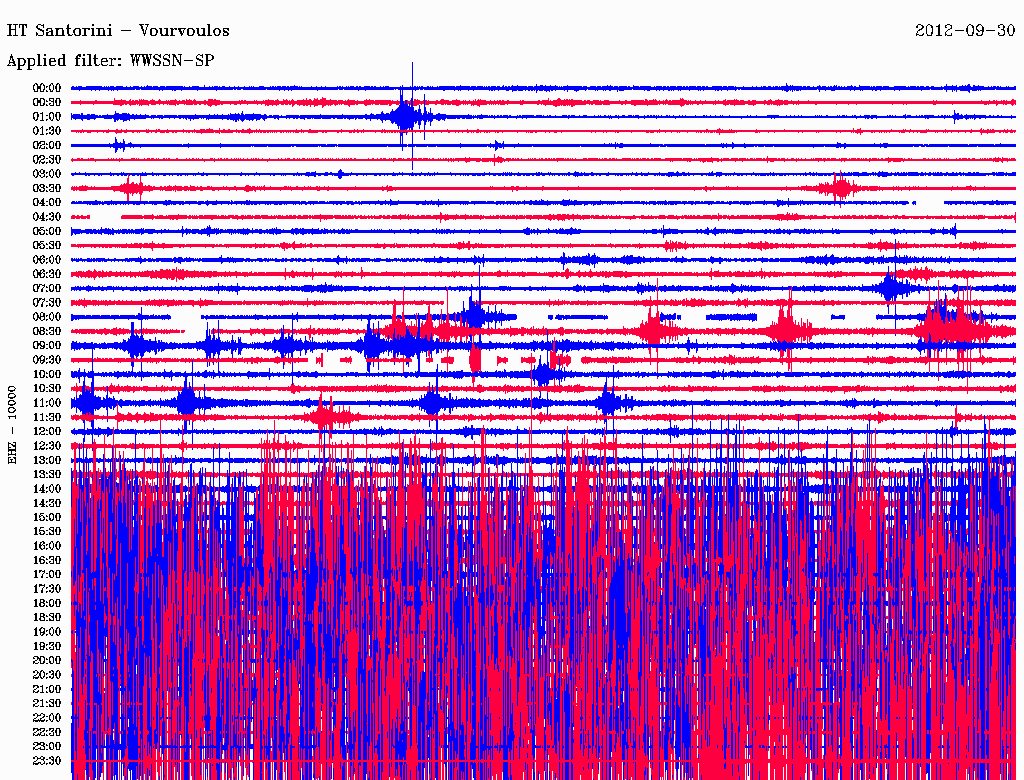Screen dimensions: 1024x780
Task: Select the 05:30 time label
Action: click(x=47, y=245)
